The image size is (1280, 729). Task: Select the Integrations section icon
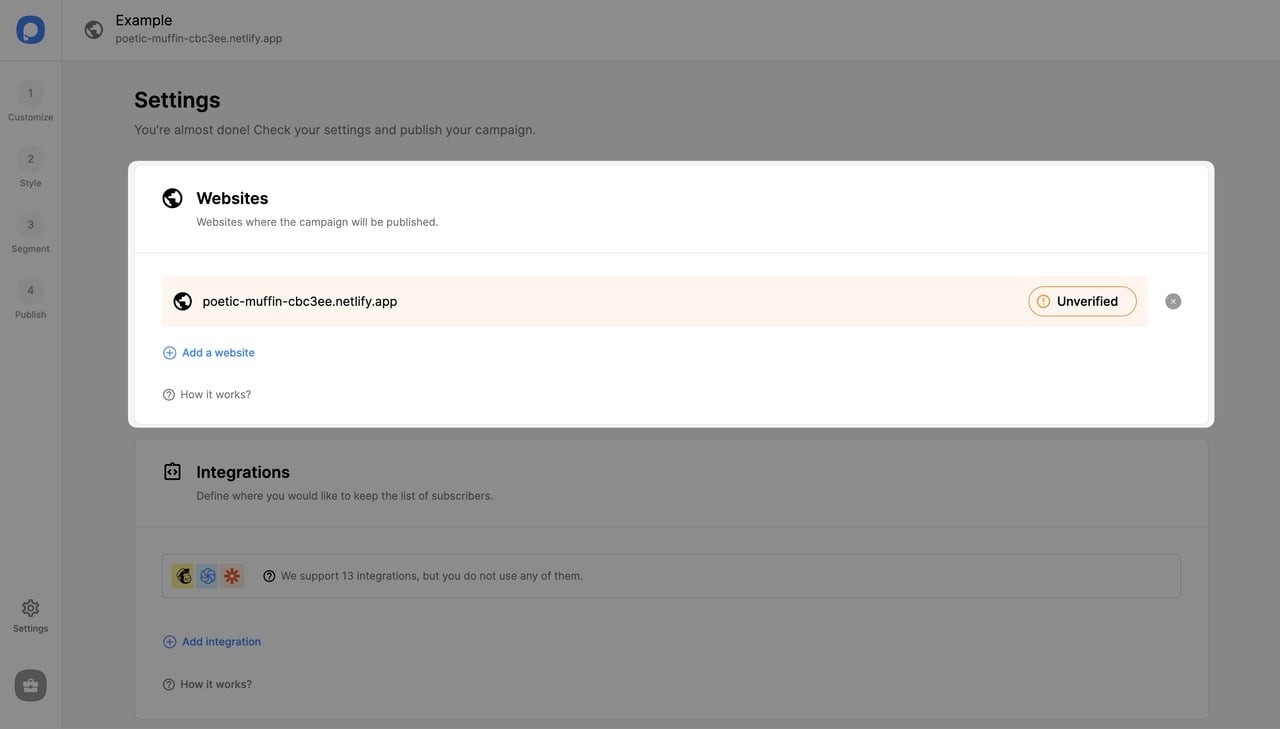[172, 471]
